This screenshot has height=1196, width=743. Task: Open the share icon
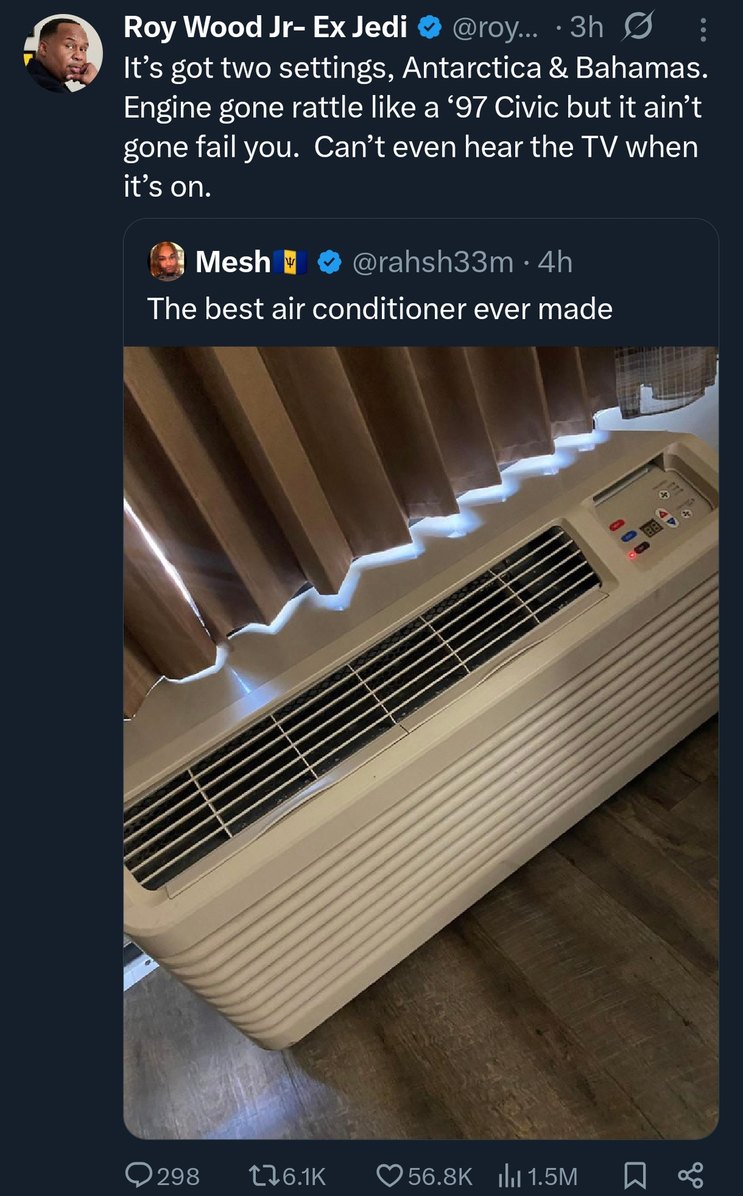click(x=690, y=1175)
